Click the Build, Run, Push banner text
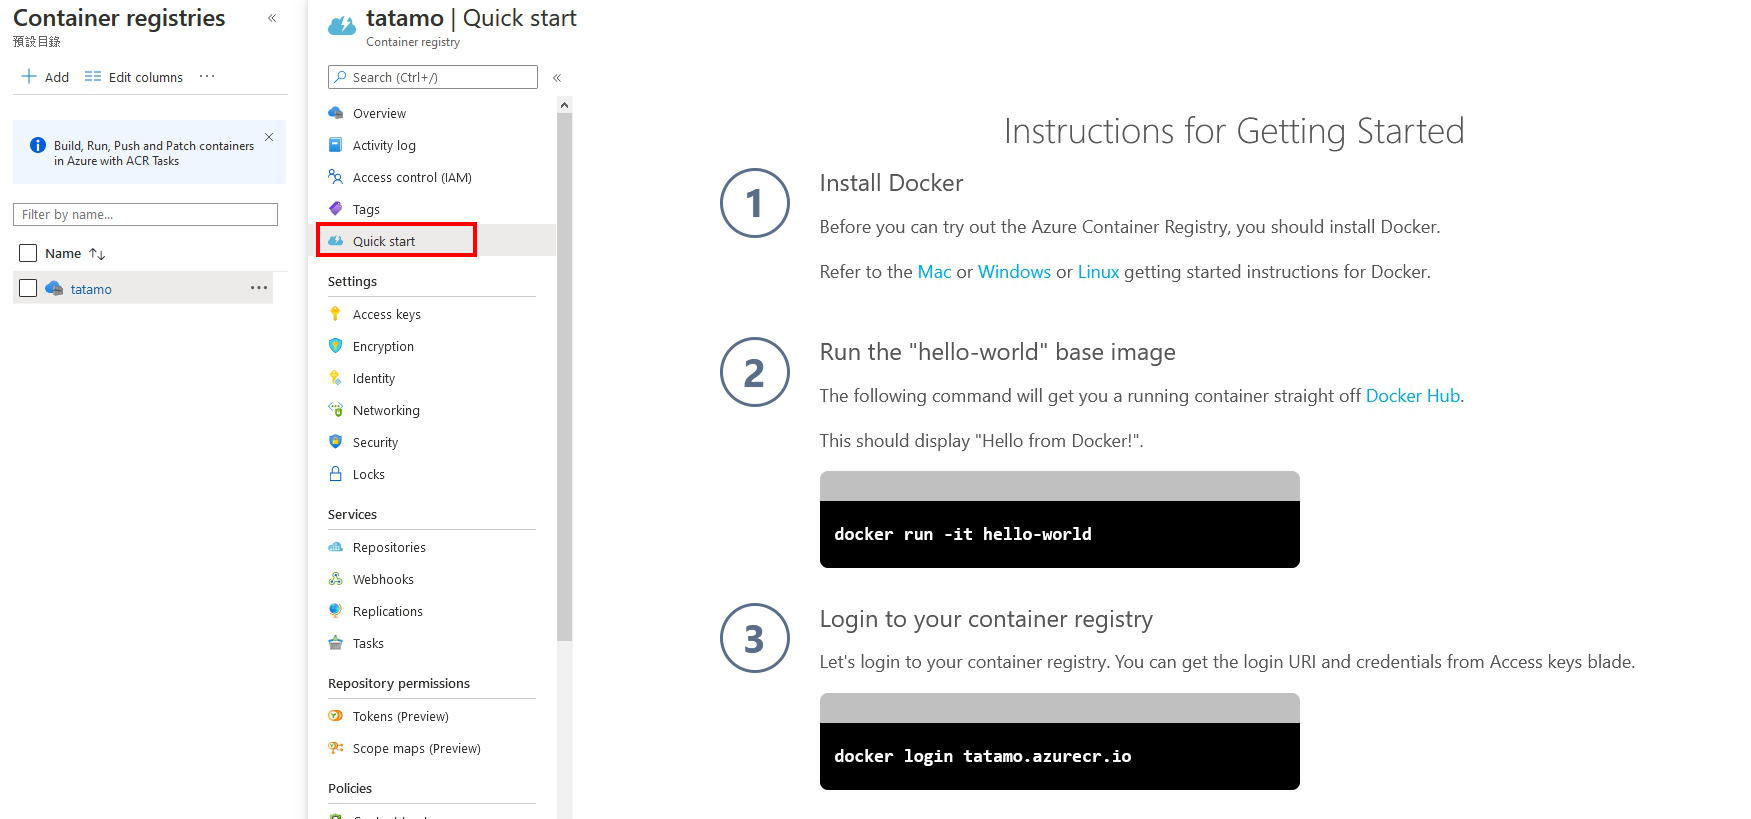 (x=154, y=153)
